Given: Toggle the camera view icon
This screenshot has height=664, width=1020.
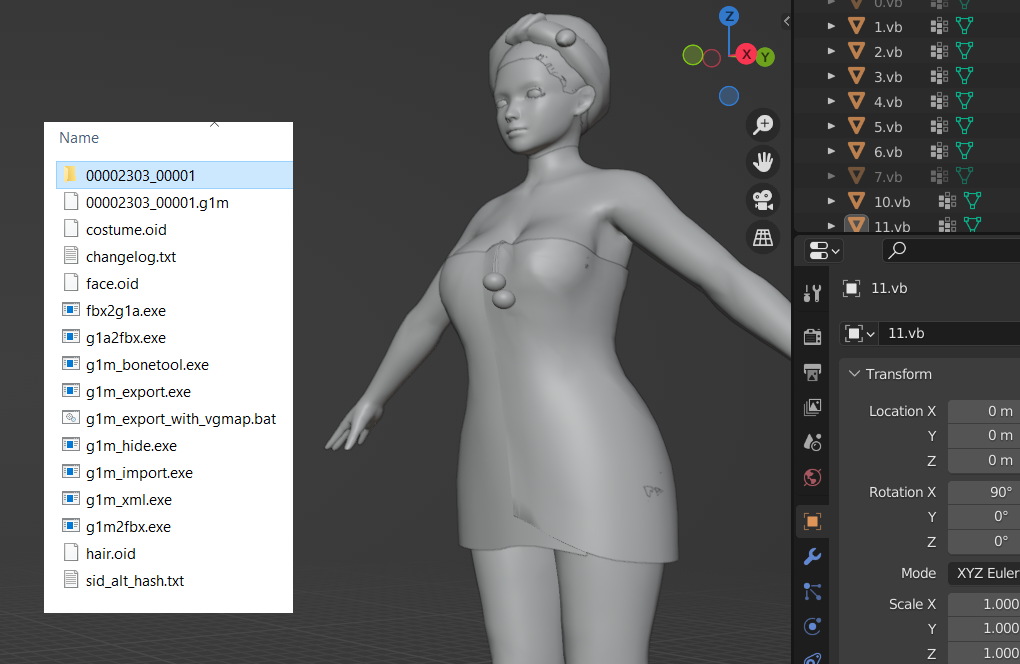Looking at the screenshot, I should coord(763,200).
